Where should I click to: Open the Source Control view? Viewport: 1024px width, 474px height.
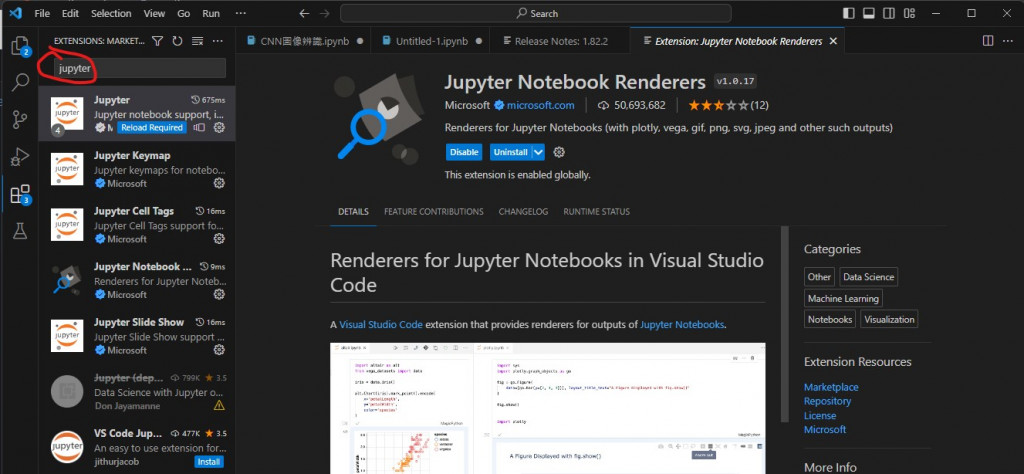point(20,120)
